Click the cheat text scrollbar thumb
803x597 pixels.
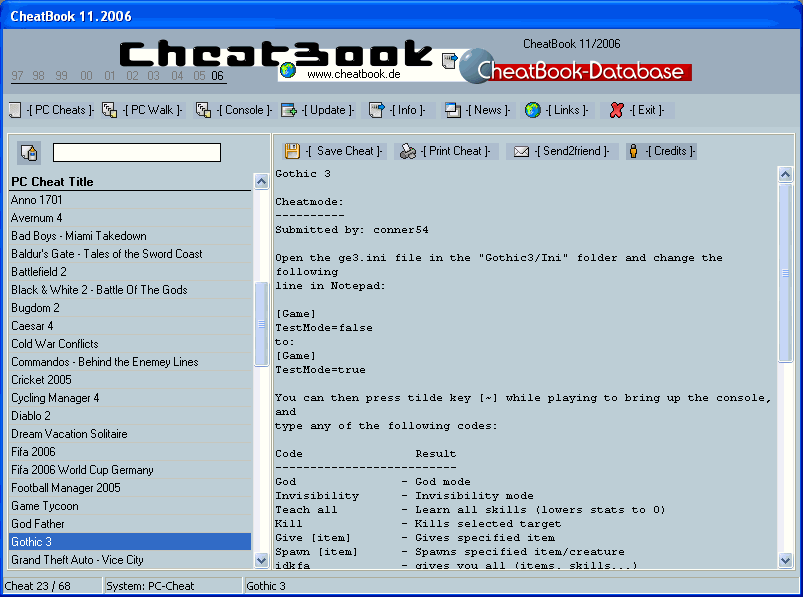coord(785,273)
